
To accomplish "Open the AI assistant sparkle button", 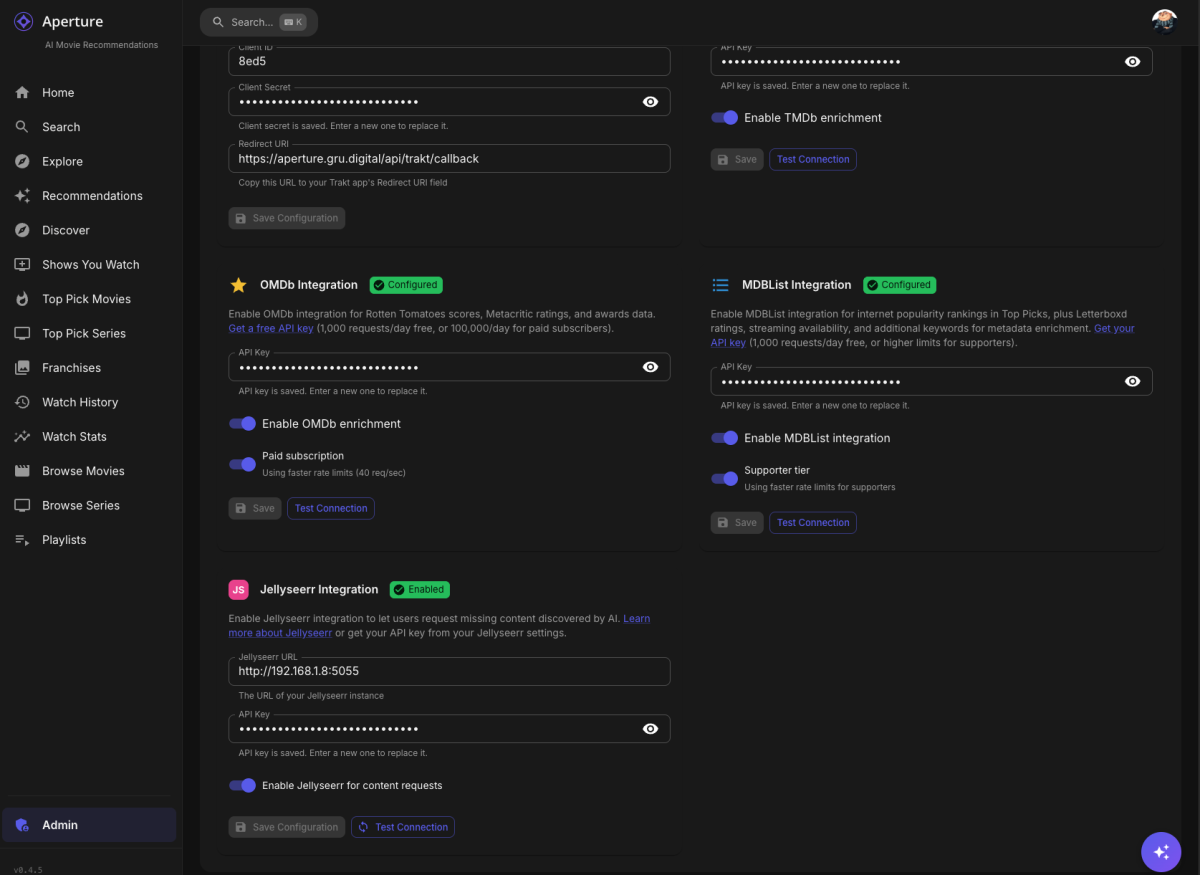I will click(1161, 852).
